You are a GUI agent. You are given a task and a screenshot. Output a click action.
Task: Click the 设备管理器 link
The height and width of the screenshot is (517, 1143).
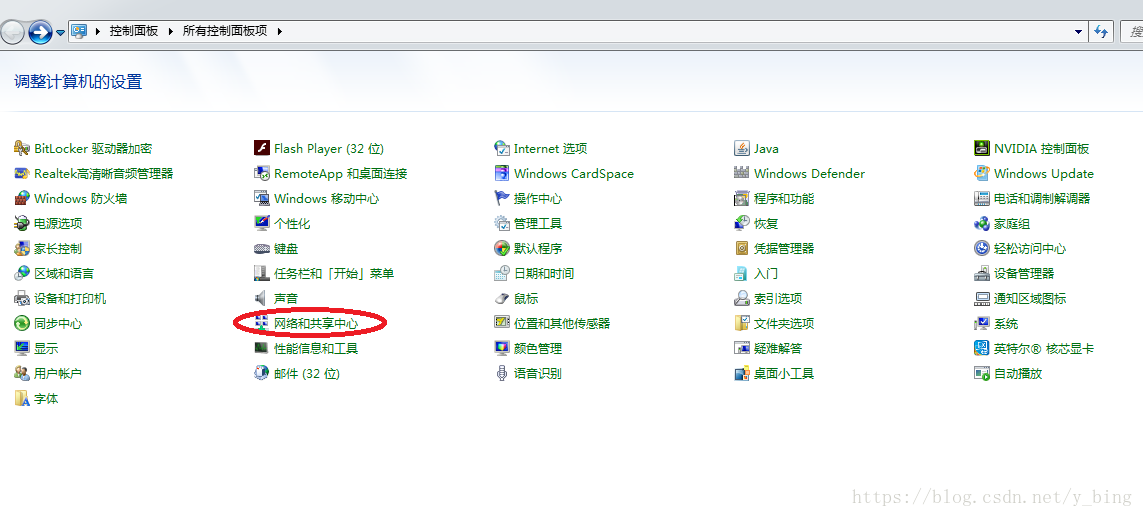click(1024, 273)
